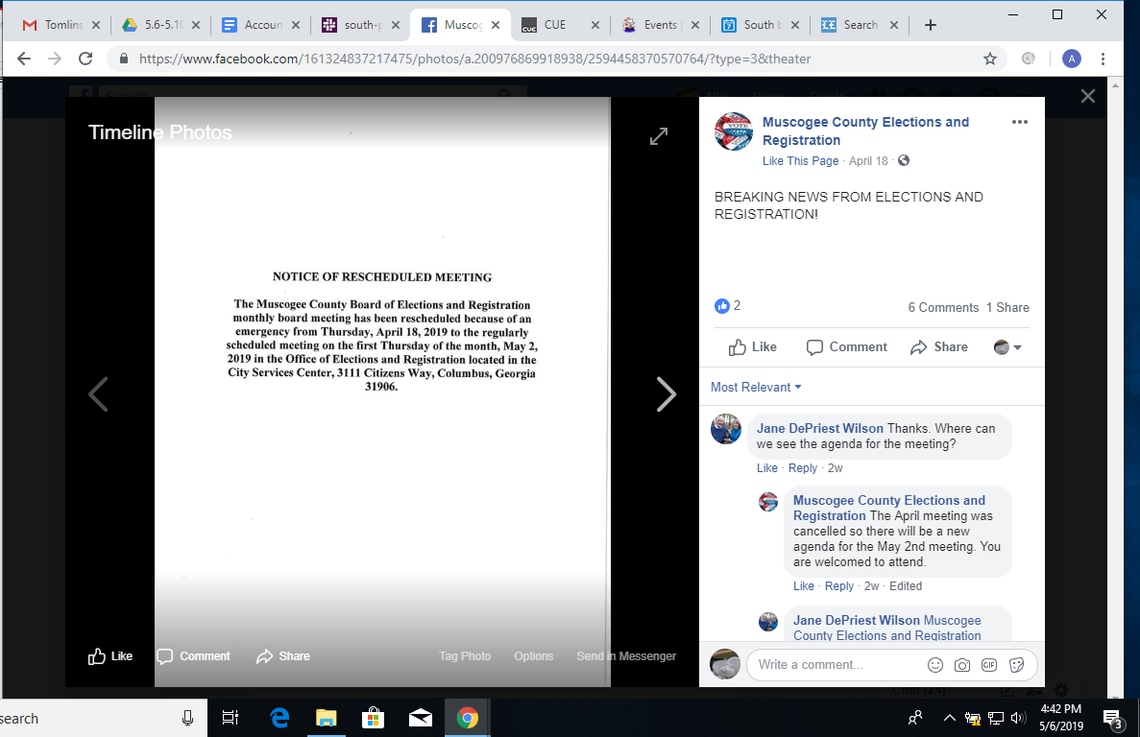
Task: Open the sticker picker in the comment box
Action: pos(1016,664)
